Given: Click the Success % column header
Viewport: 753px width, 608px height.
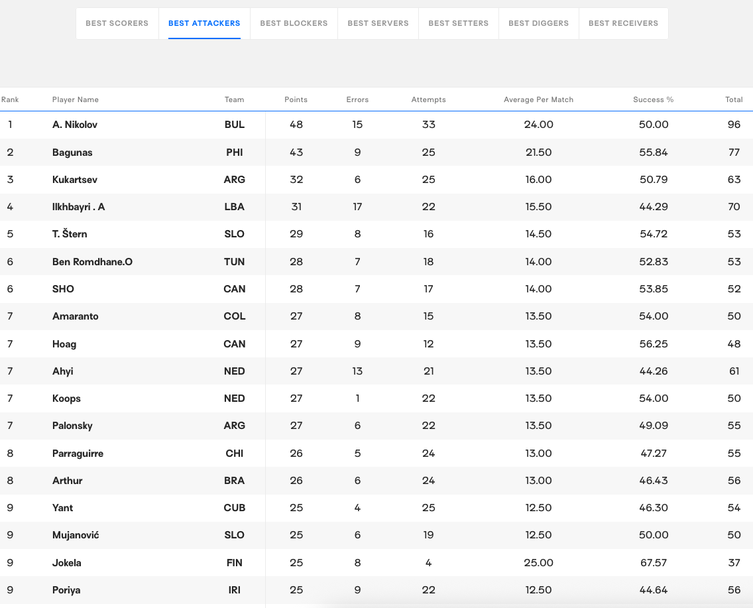Looking at the screenshot, I should (x=653, y=100).
